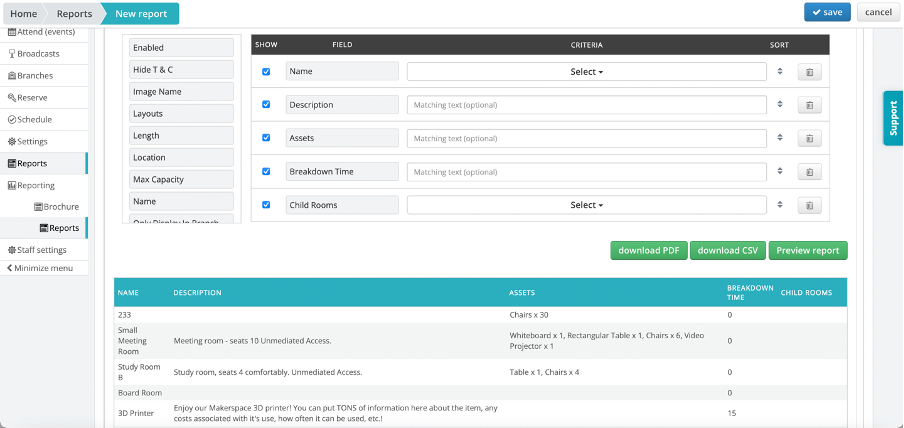The image size is (904, 428).
Task: Click trash icon in Breakdown Time row
Action: click(x=810, y=172)
